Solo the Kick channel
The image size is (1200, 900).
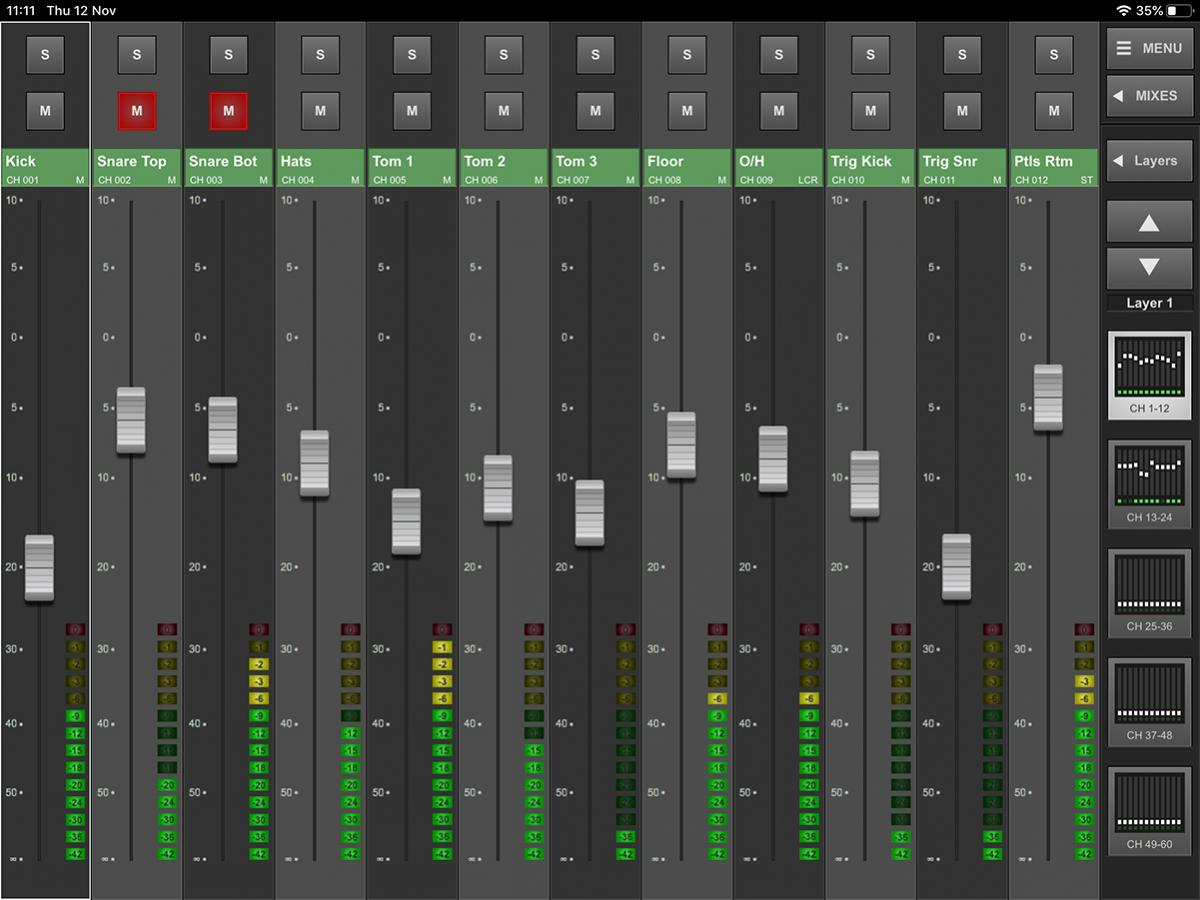point(45,55)
